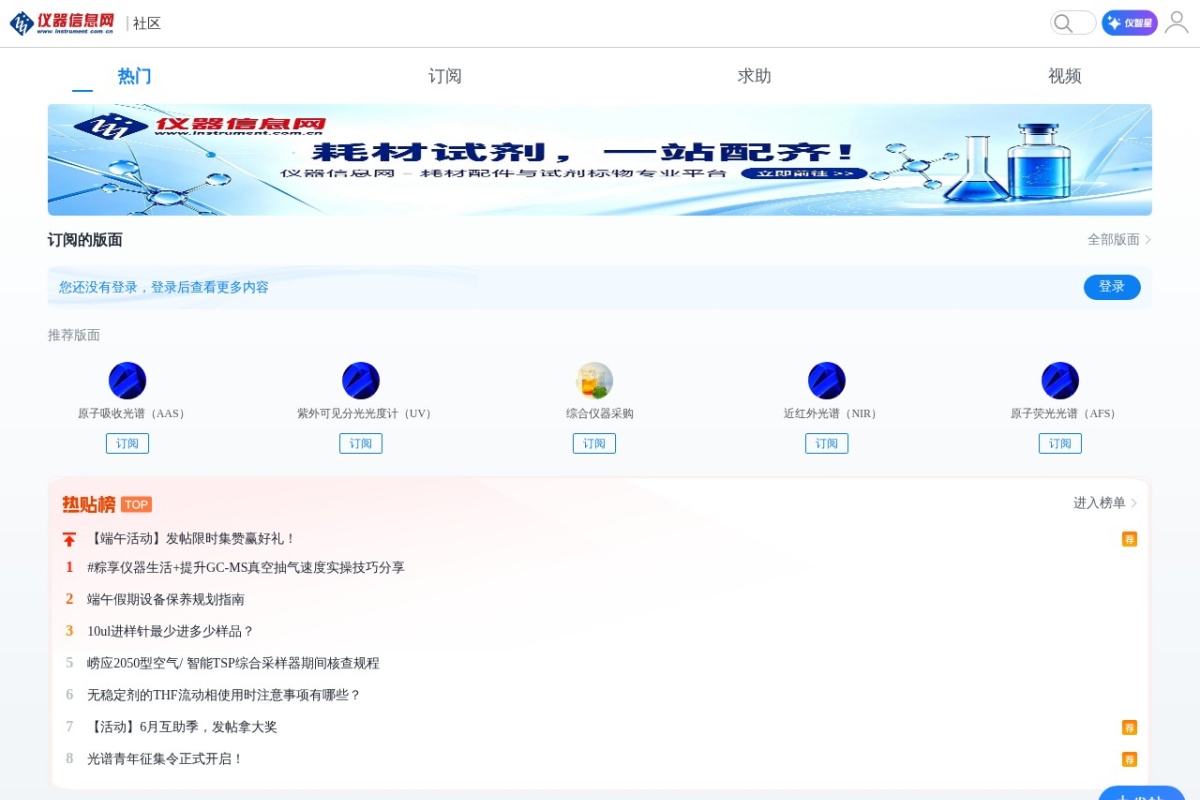The width and height of the screenshot is (1200, 800).
Task: Switch to the 热门 tab
Action: (x=134, y=76)
